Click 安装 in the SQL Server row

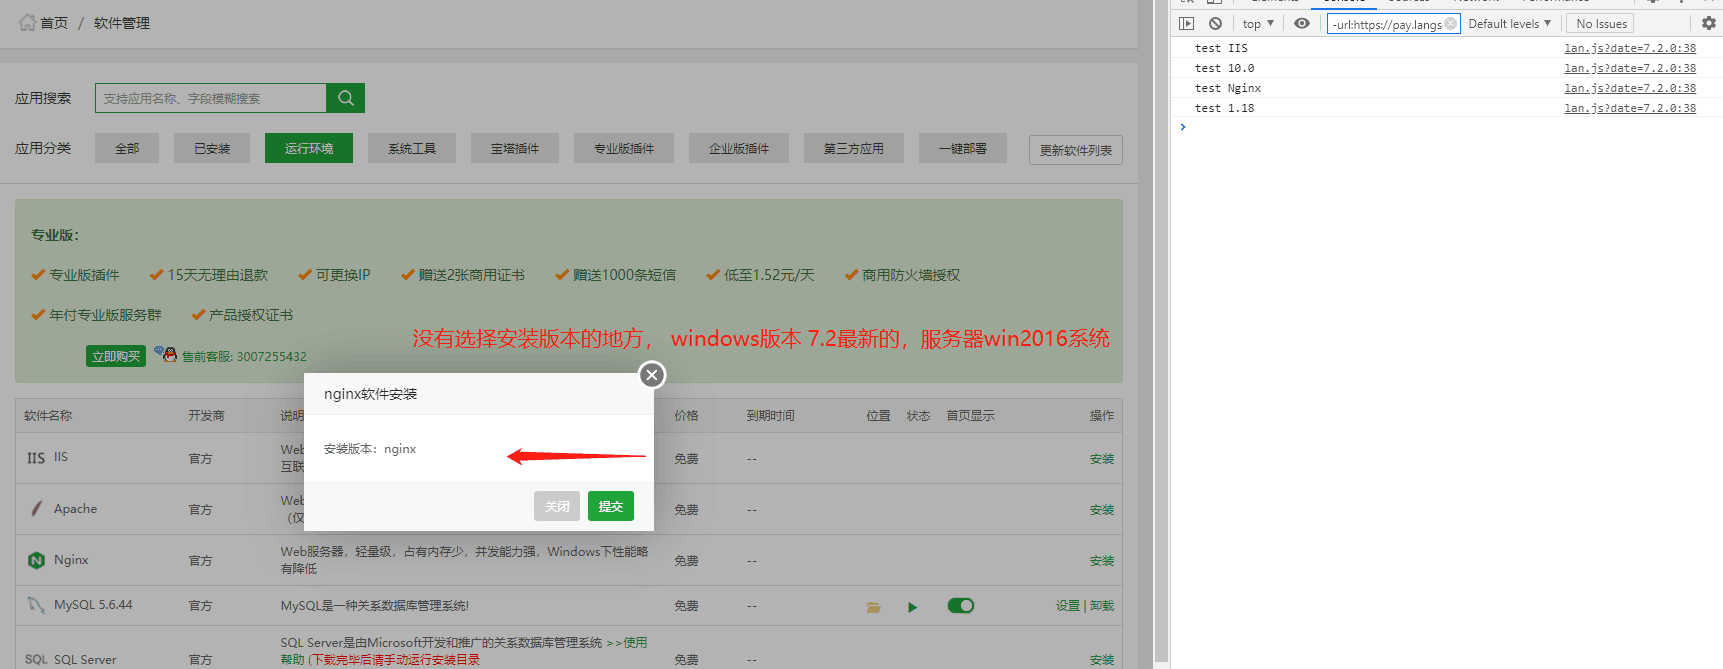point(1102,659)
